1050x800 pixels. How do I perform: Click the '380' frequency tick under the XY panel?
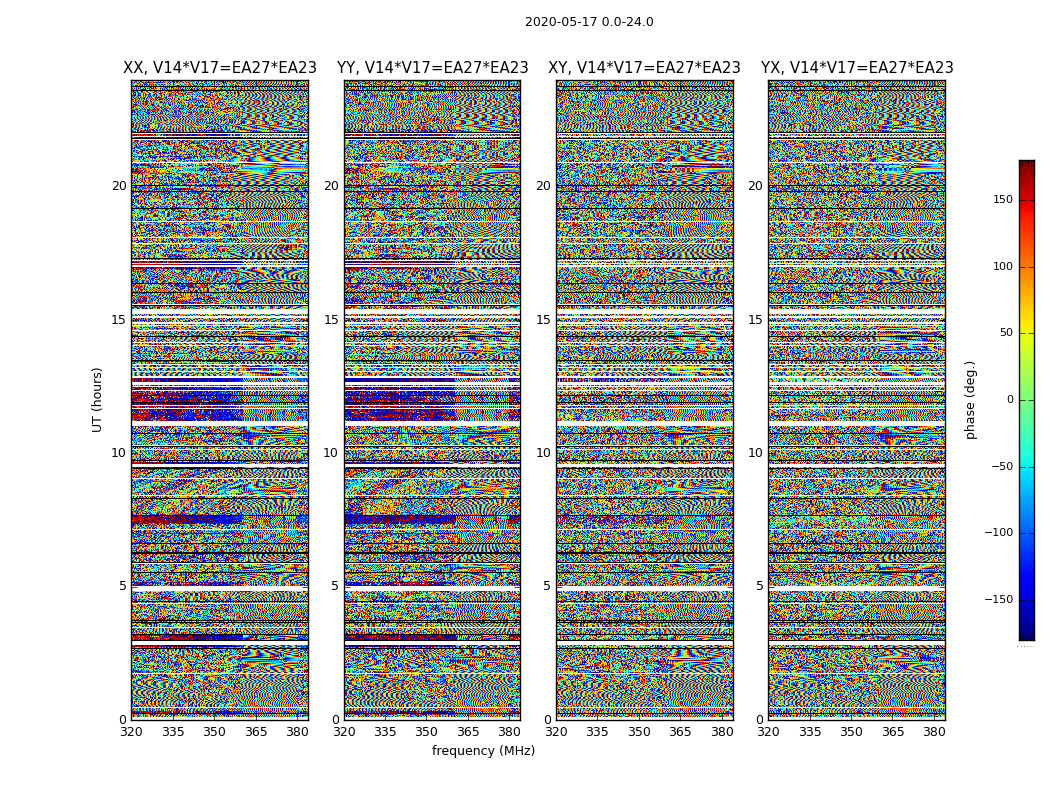coord(722,732)
